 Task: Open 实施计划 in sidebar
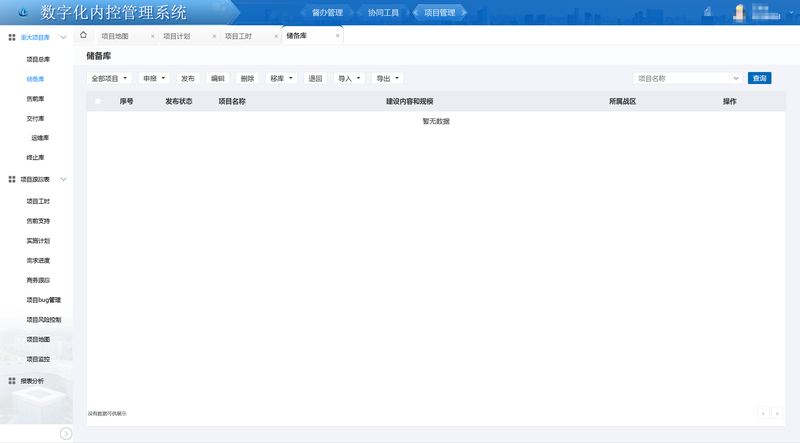[x=38, y=240]
